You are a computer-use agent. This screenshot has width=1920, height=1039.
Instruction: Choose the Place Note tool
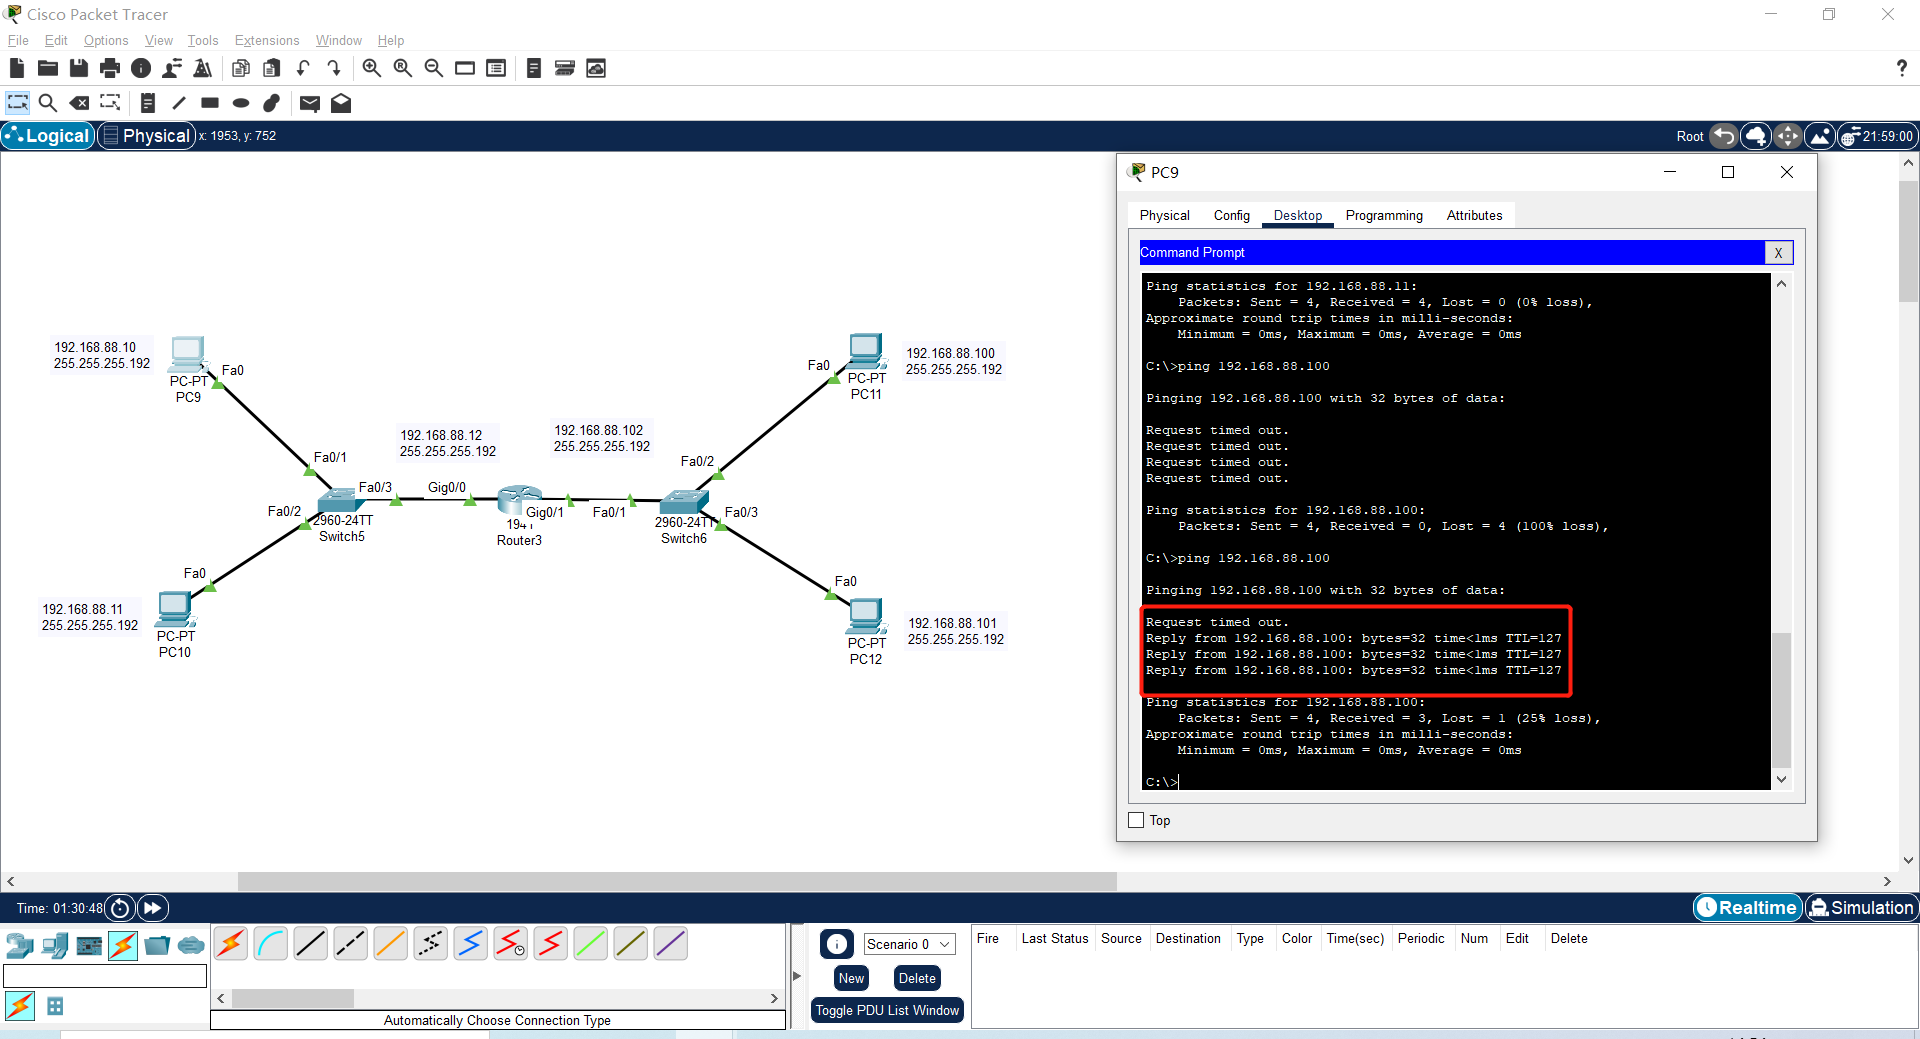[147, 103]
